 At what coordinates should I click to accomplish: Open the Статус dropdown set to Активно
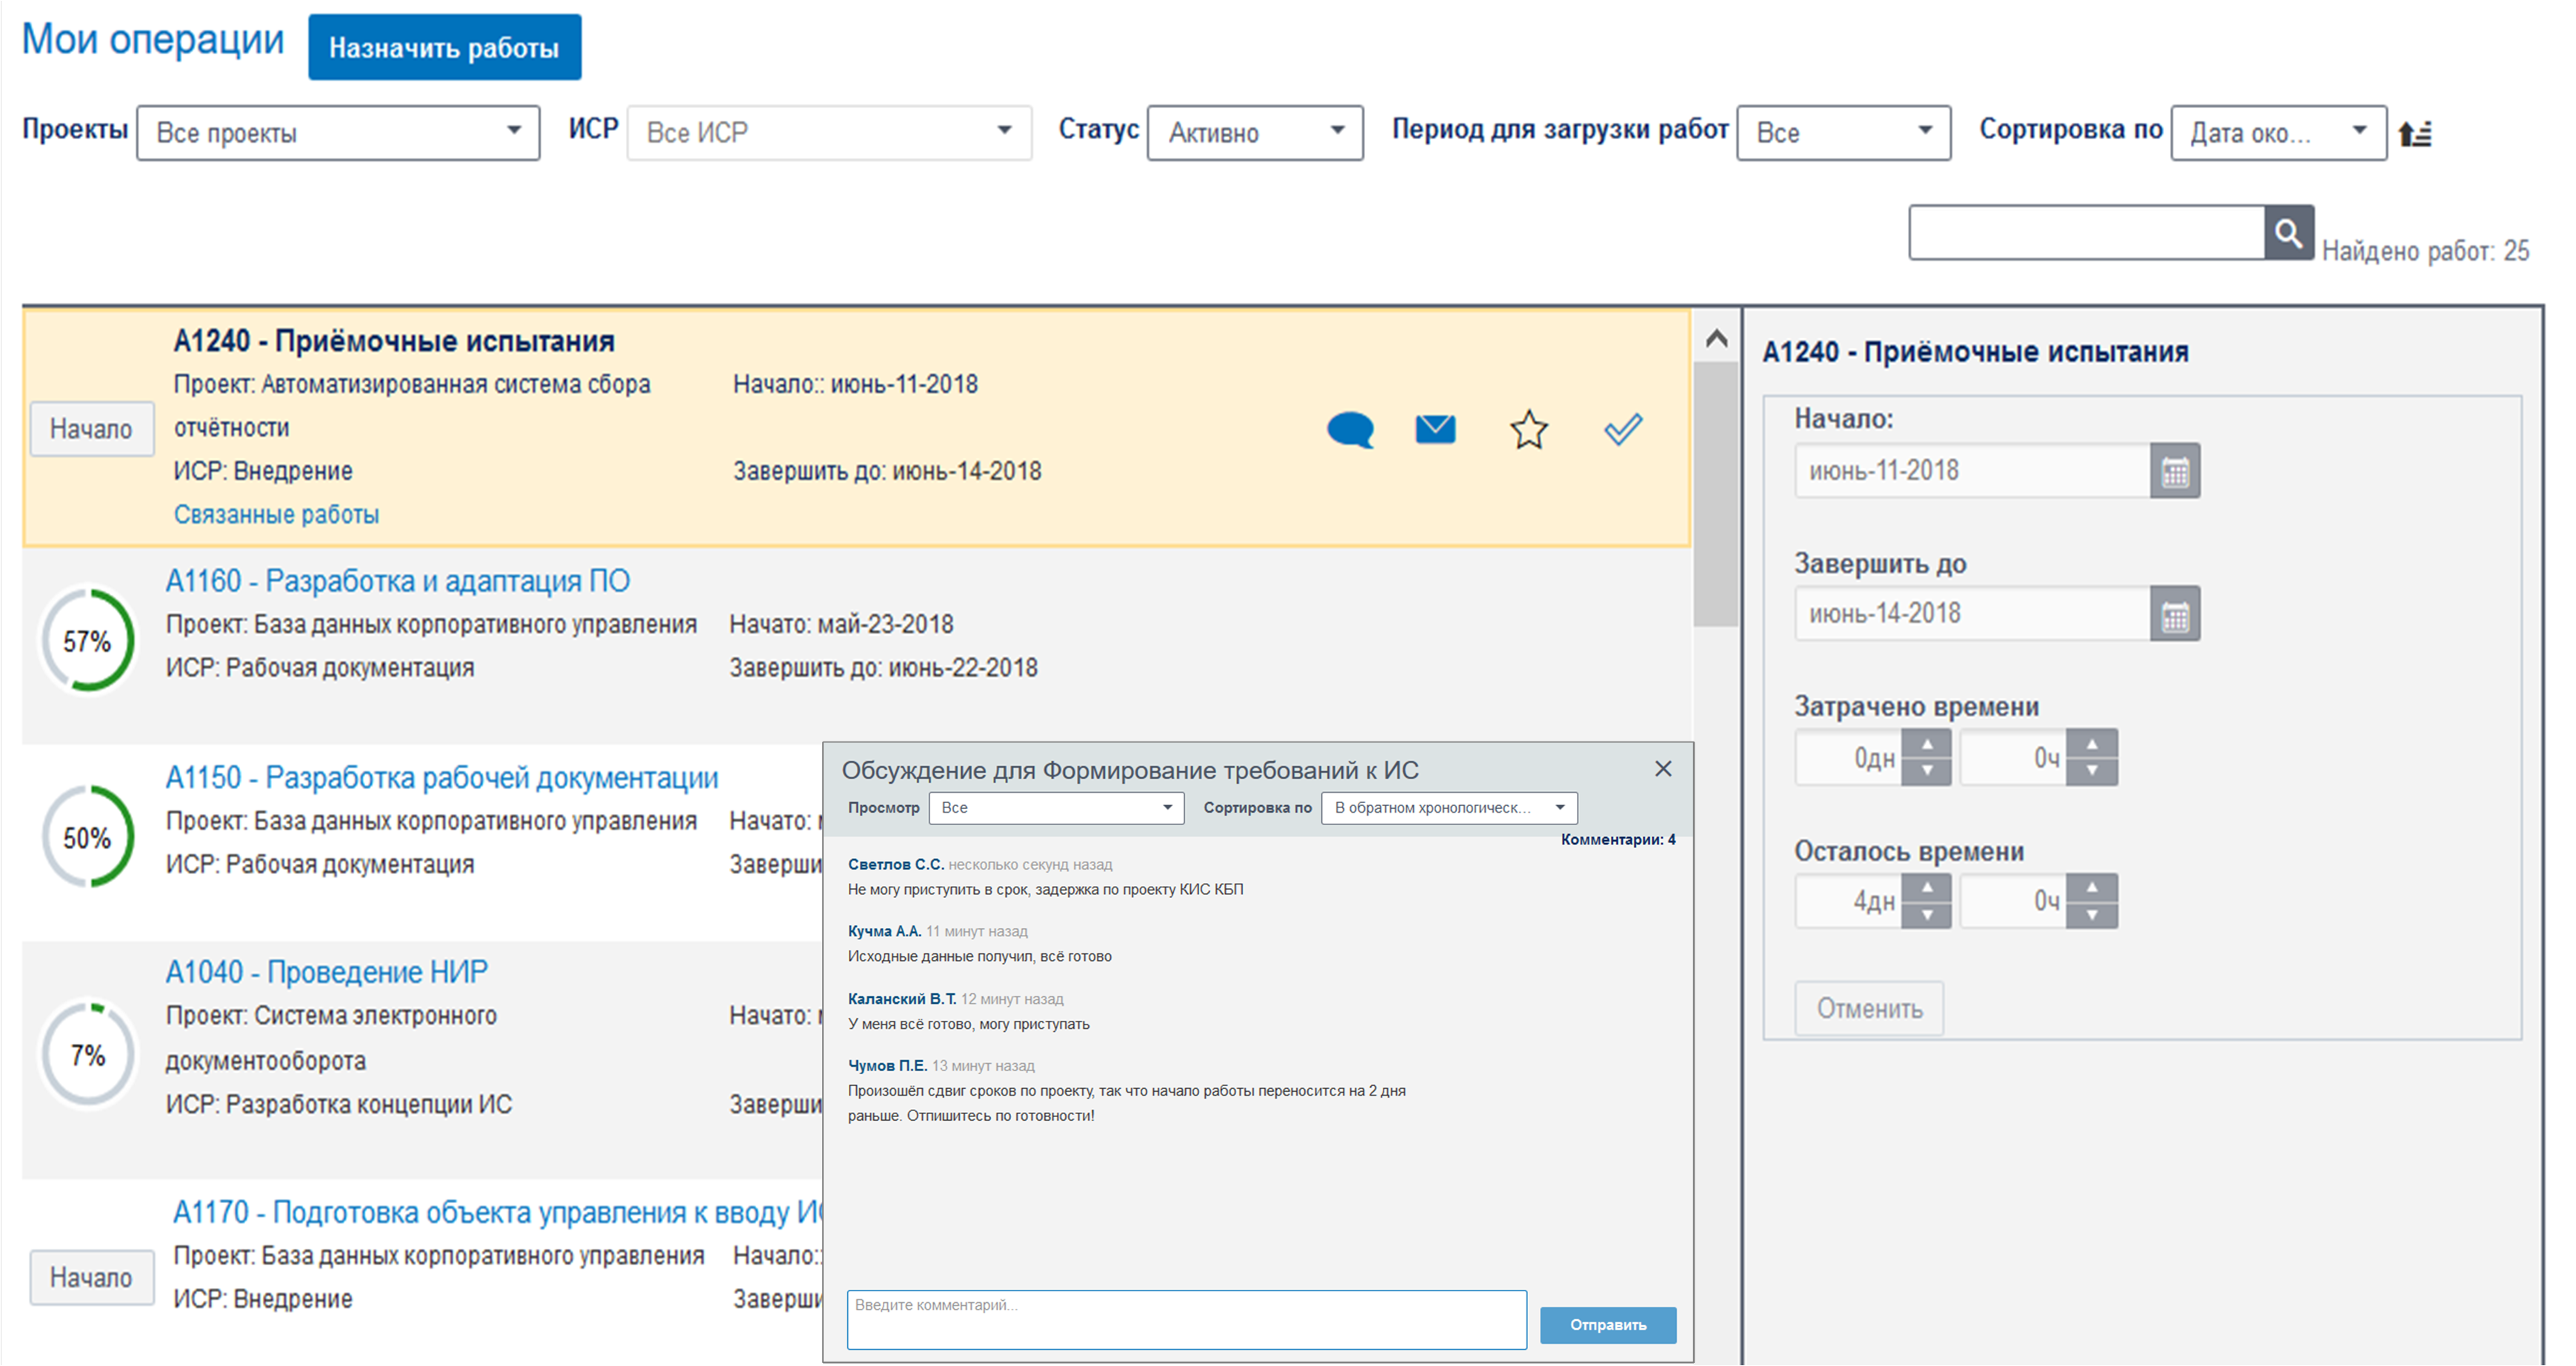pos(1254,133)
